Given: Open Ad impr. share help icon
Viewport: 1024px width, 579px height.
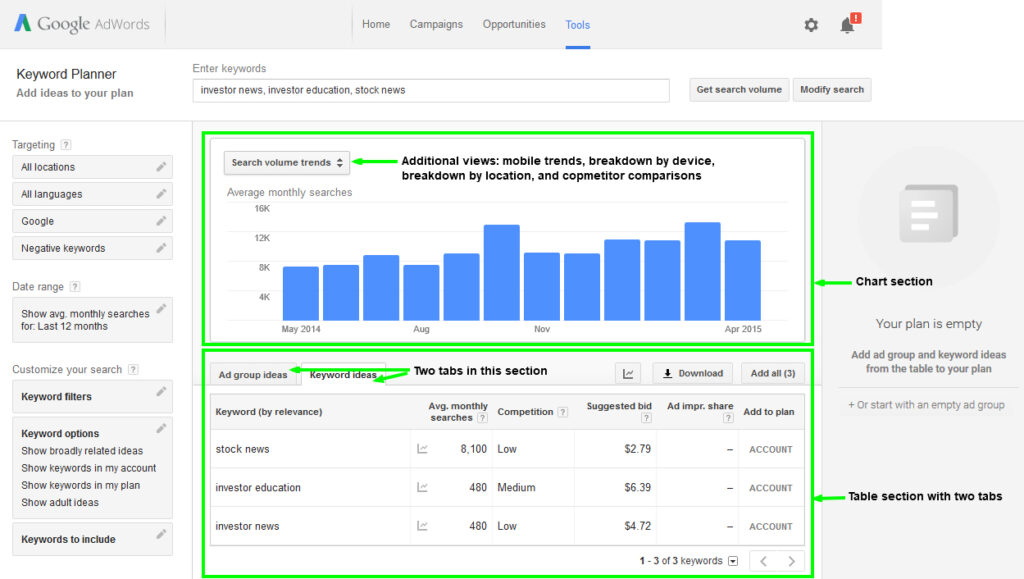Looking at the screenshot, I should coord(728,418).
